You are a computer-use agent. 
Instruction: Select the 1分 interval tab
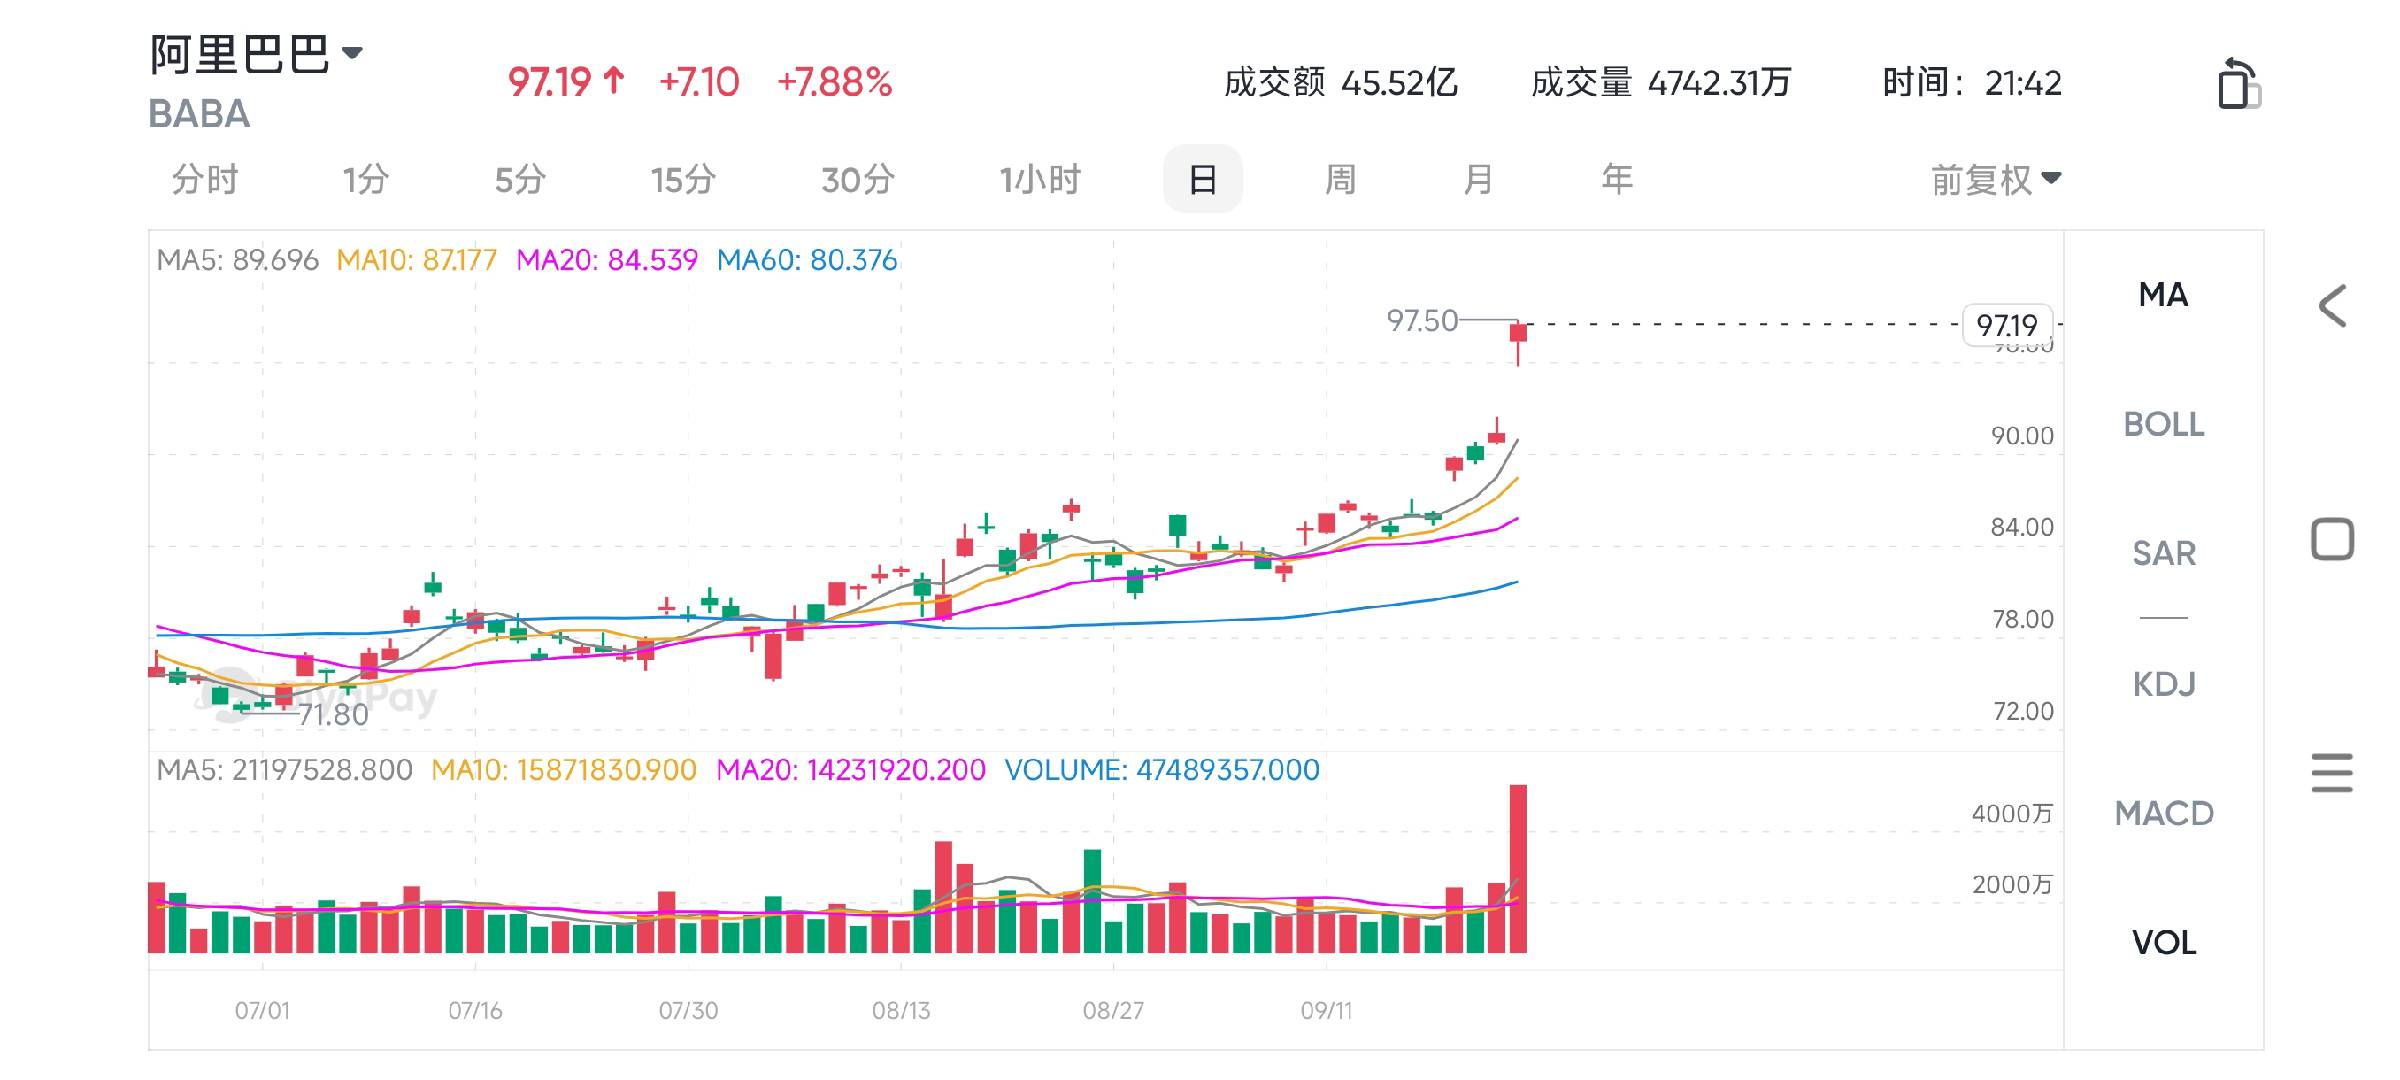(365, 179)
